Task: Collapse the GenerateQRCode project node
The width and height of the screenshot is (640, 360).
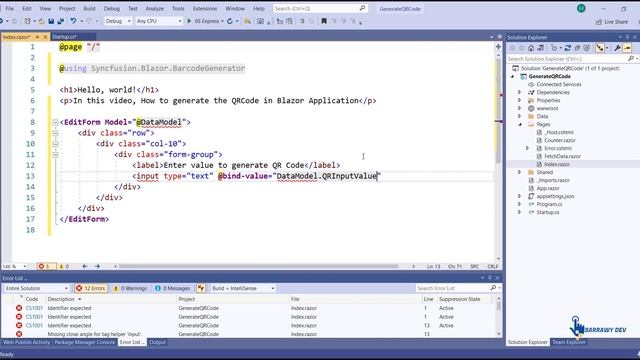Action: click(513, 77)
